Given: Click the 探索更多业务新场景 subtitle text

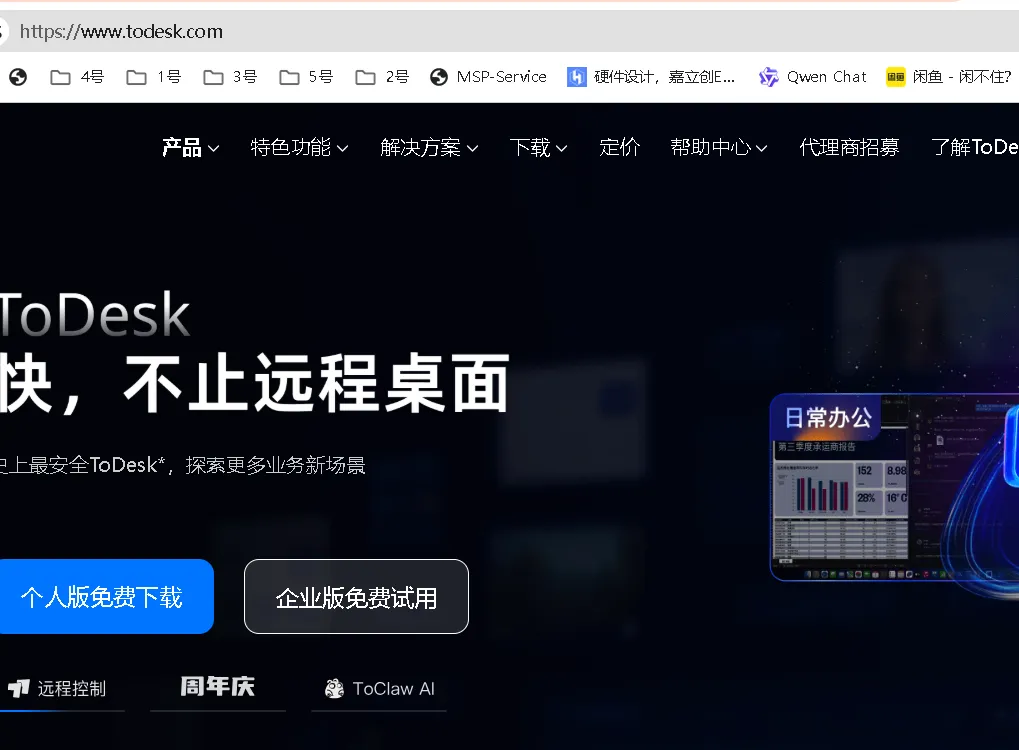Looking at the screenshot, I should [276, 465].
